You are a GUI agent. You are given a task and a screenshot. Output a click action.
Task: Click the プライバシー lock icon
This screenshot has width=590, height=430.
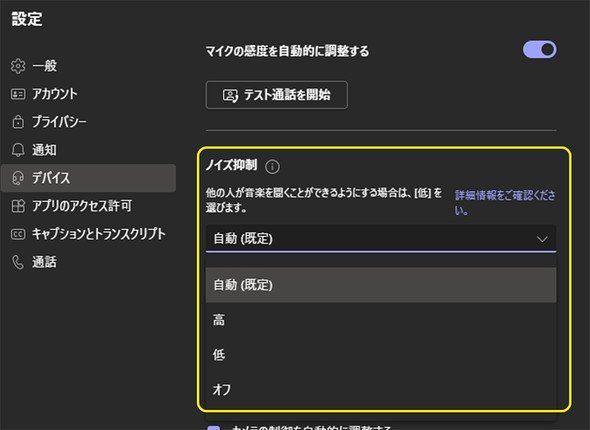18,122
